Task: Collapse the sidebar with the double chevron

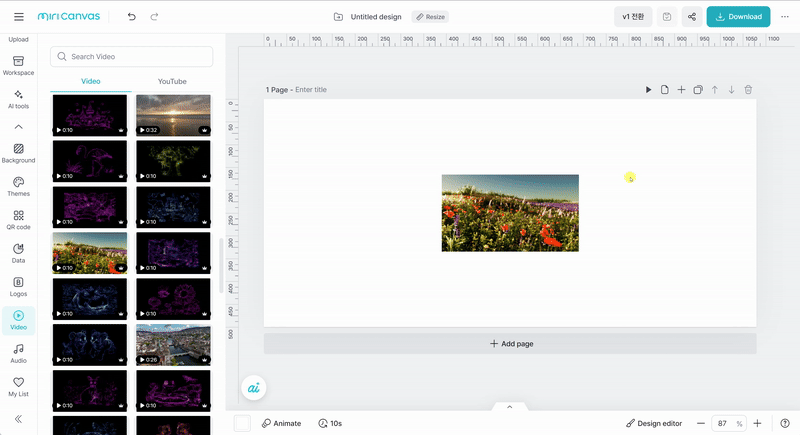Action: pyautogui.click(x=18, y=419)
